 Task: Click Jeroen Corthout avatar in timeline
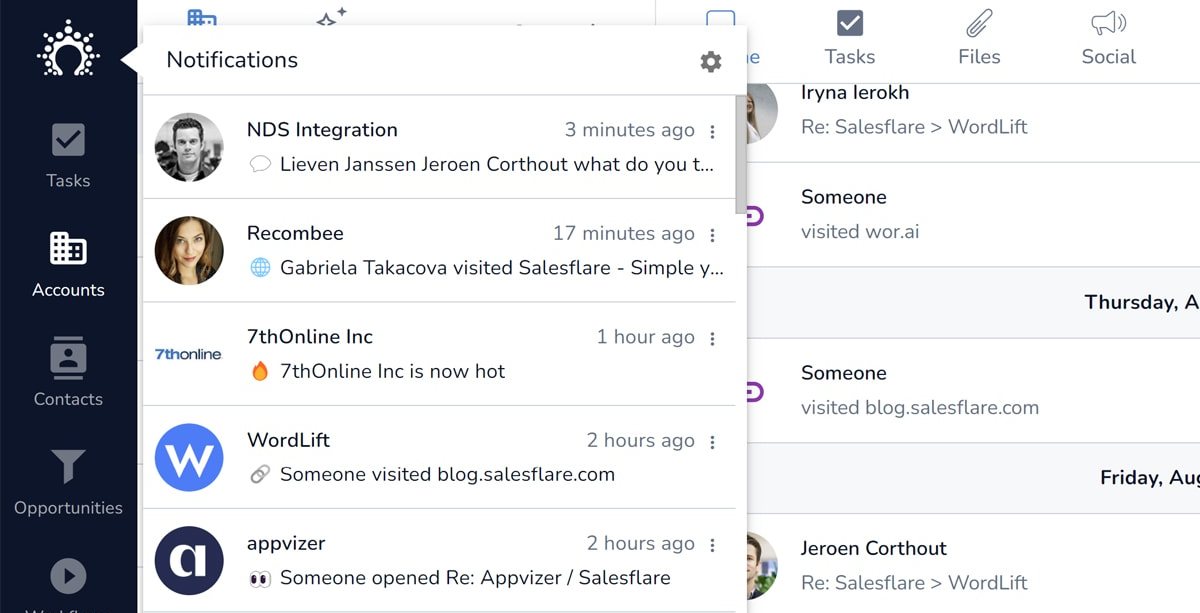(763, 566)
